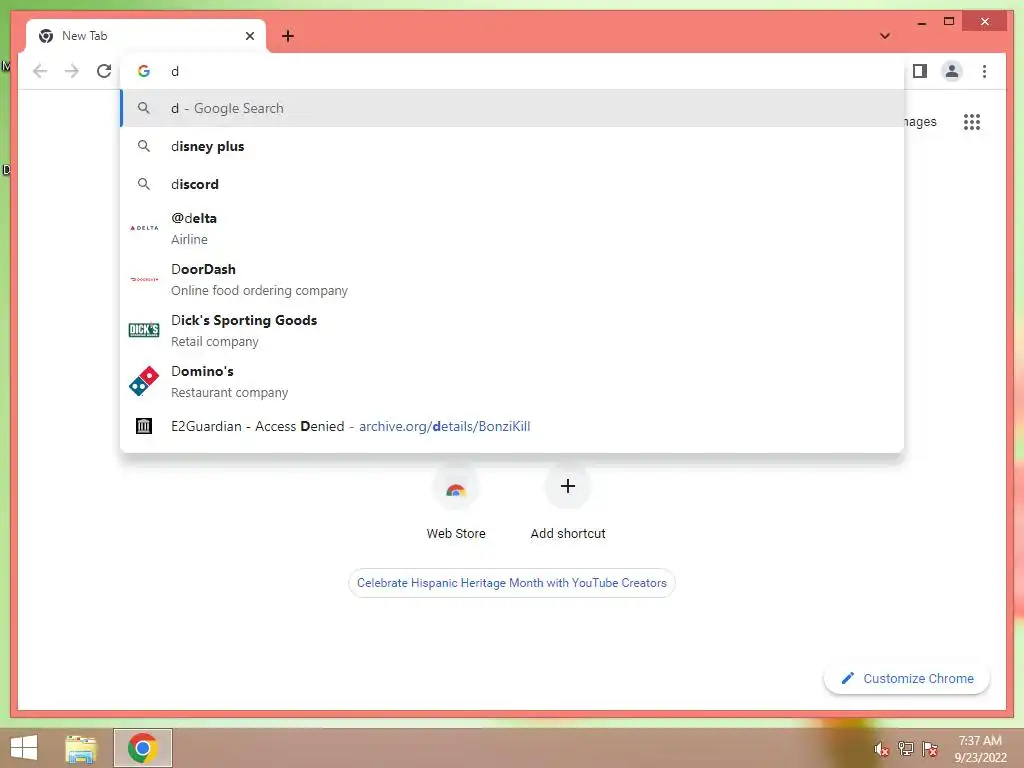Click magnifier icon beside disney plus
The height and width of the screenshot is (768, 1024).
(x=144, y=146)
